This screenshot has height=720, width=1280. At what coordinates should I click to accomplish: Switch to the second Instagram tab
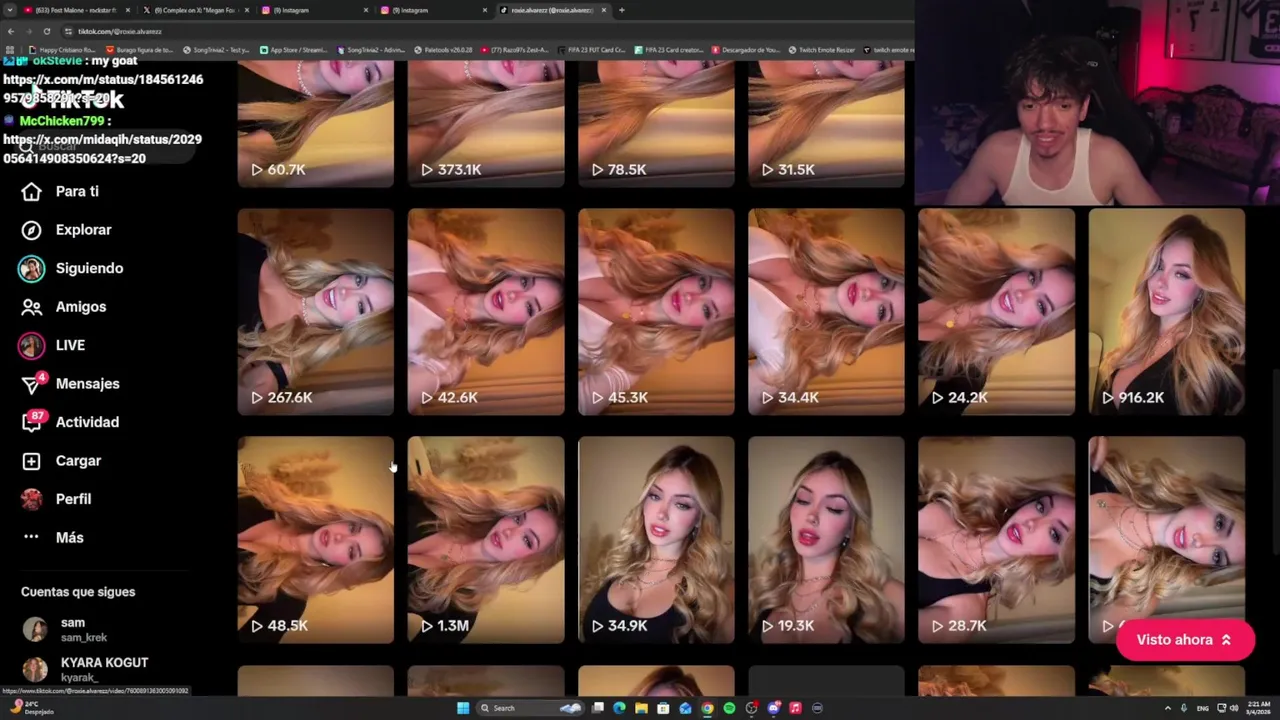[434, 10]
